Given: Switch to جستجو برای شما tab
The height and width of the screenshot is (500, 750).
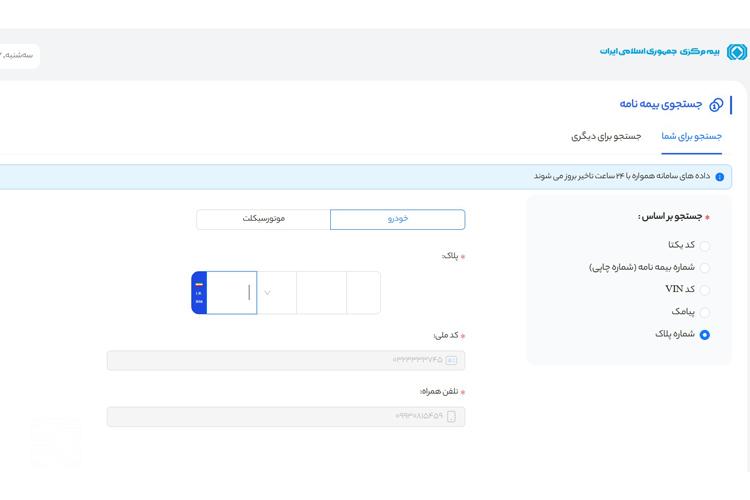Looking at the screenshot, I should click(691, 136).
